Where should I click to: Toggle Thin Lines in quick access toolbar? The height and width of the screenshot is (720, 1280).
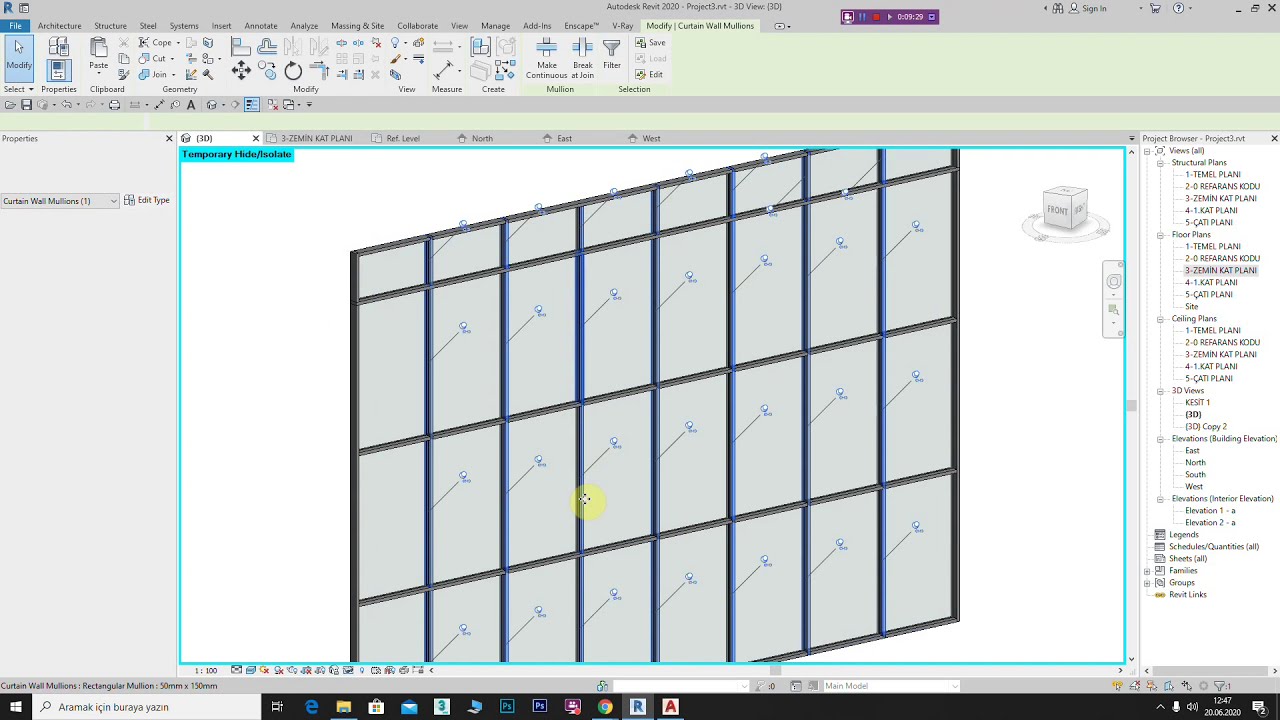click(252, 105)
